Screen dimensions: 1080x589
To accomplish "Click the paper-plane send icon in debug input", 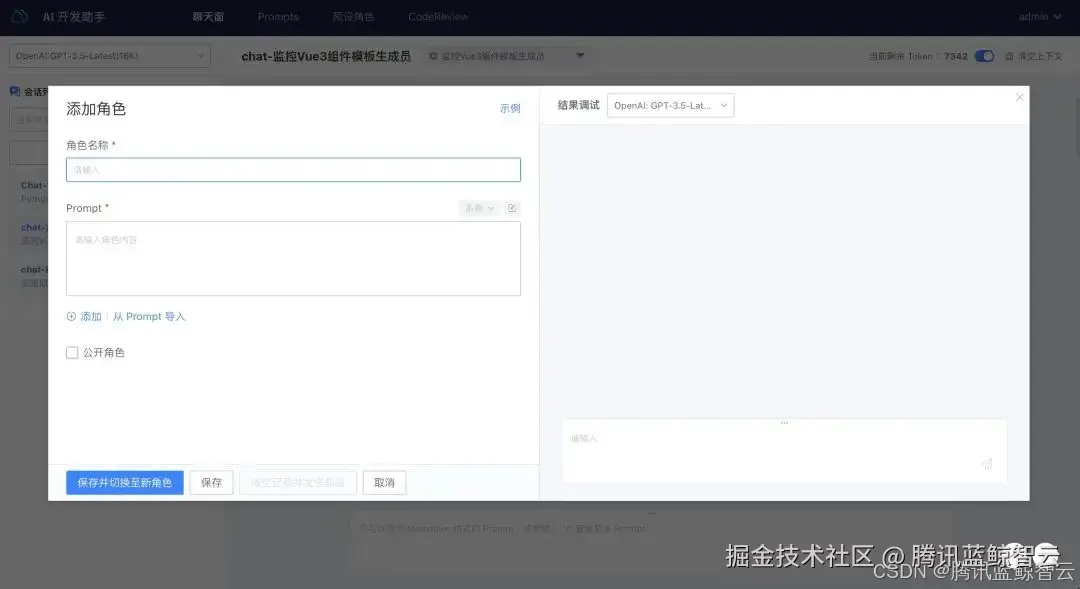I will [986, 464].
